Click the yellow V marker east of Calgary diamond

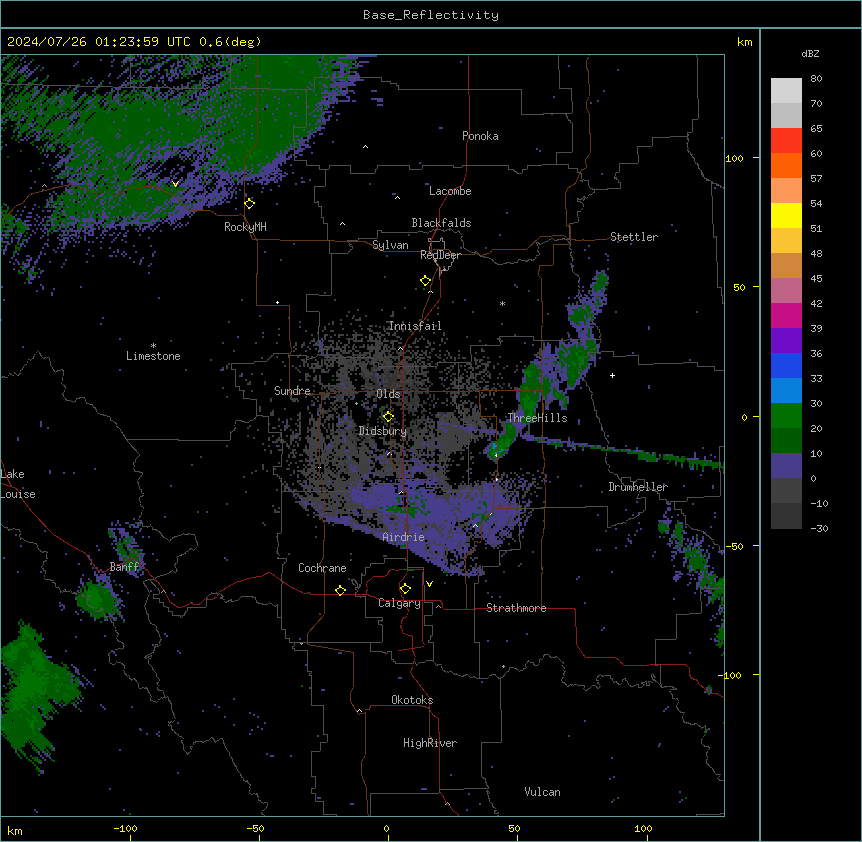(x=429, y=584)
